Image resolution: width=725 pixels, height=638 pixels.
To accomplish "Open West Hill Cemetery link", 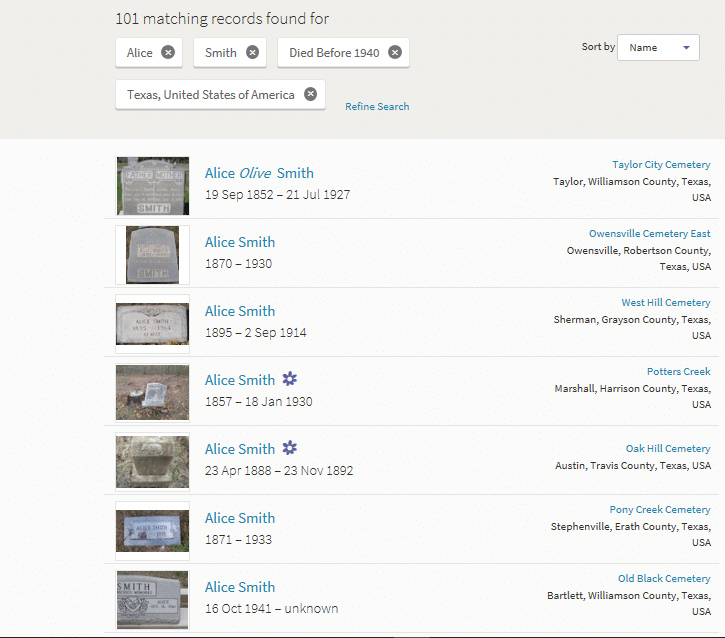I will (665, 303).
